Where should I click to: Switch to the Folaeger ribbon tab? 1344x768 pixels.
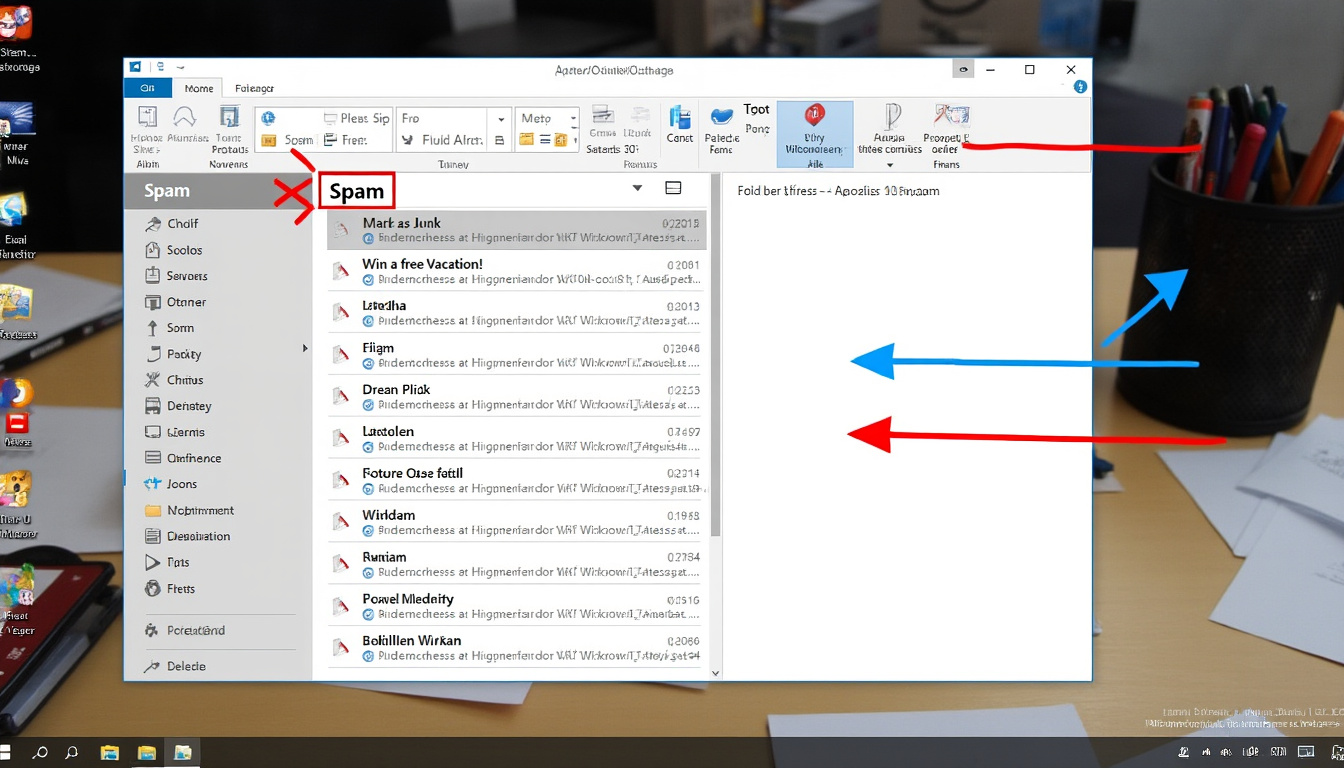254,88
